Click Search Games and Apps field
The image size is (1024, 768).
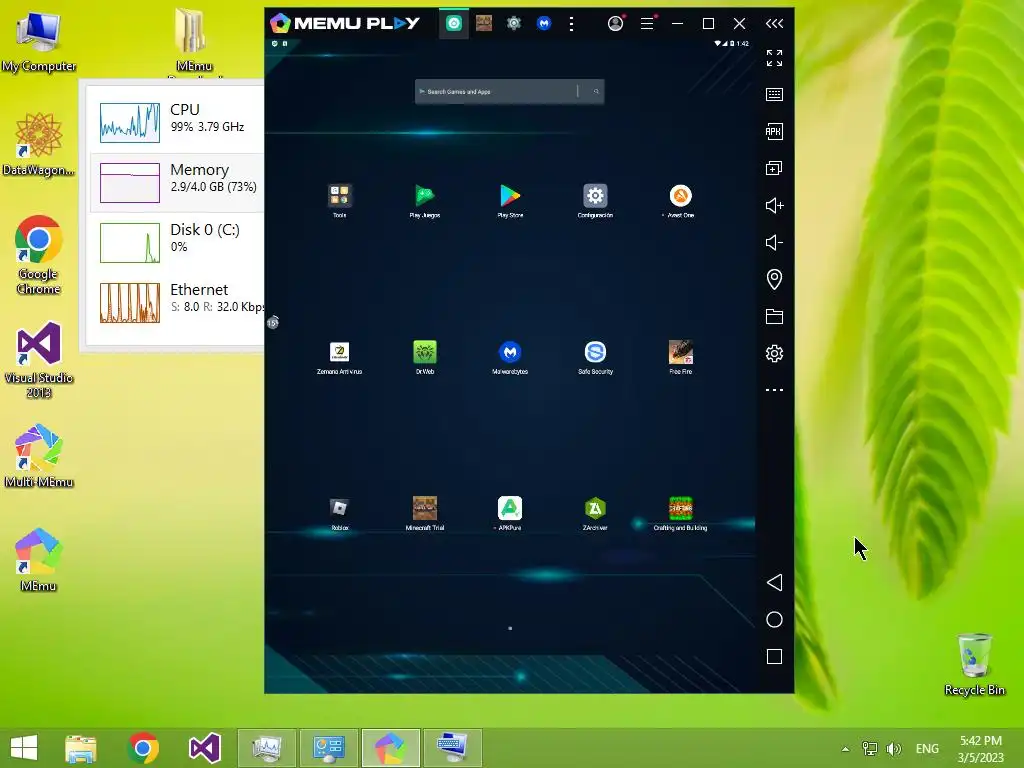(509, 91)
